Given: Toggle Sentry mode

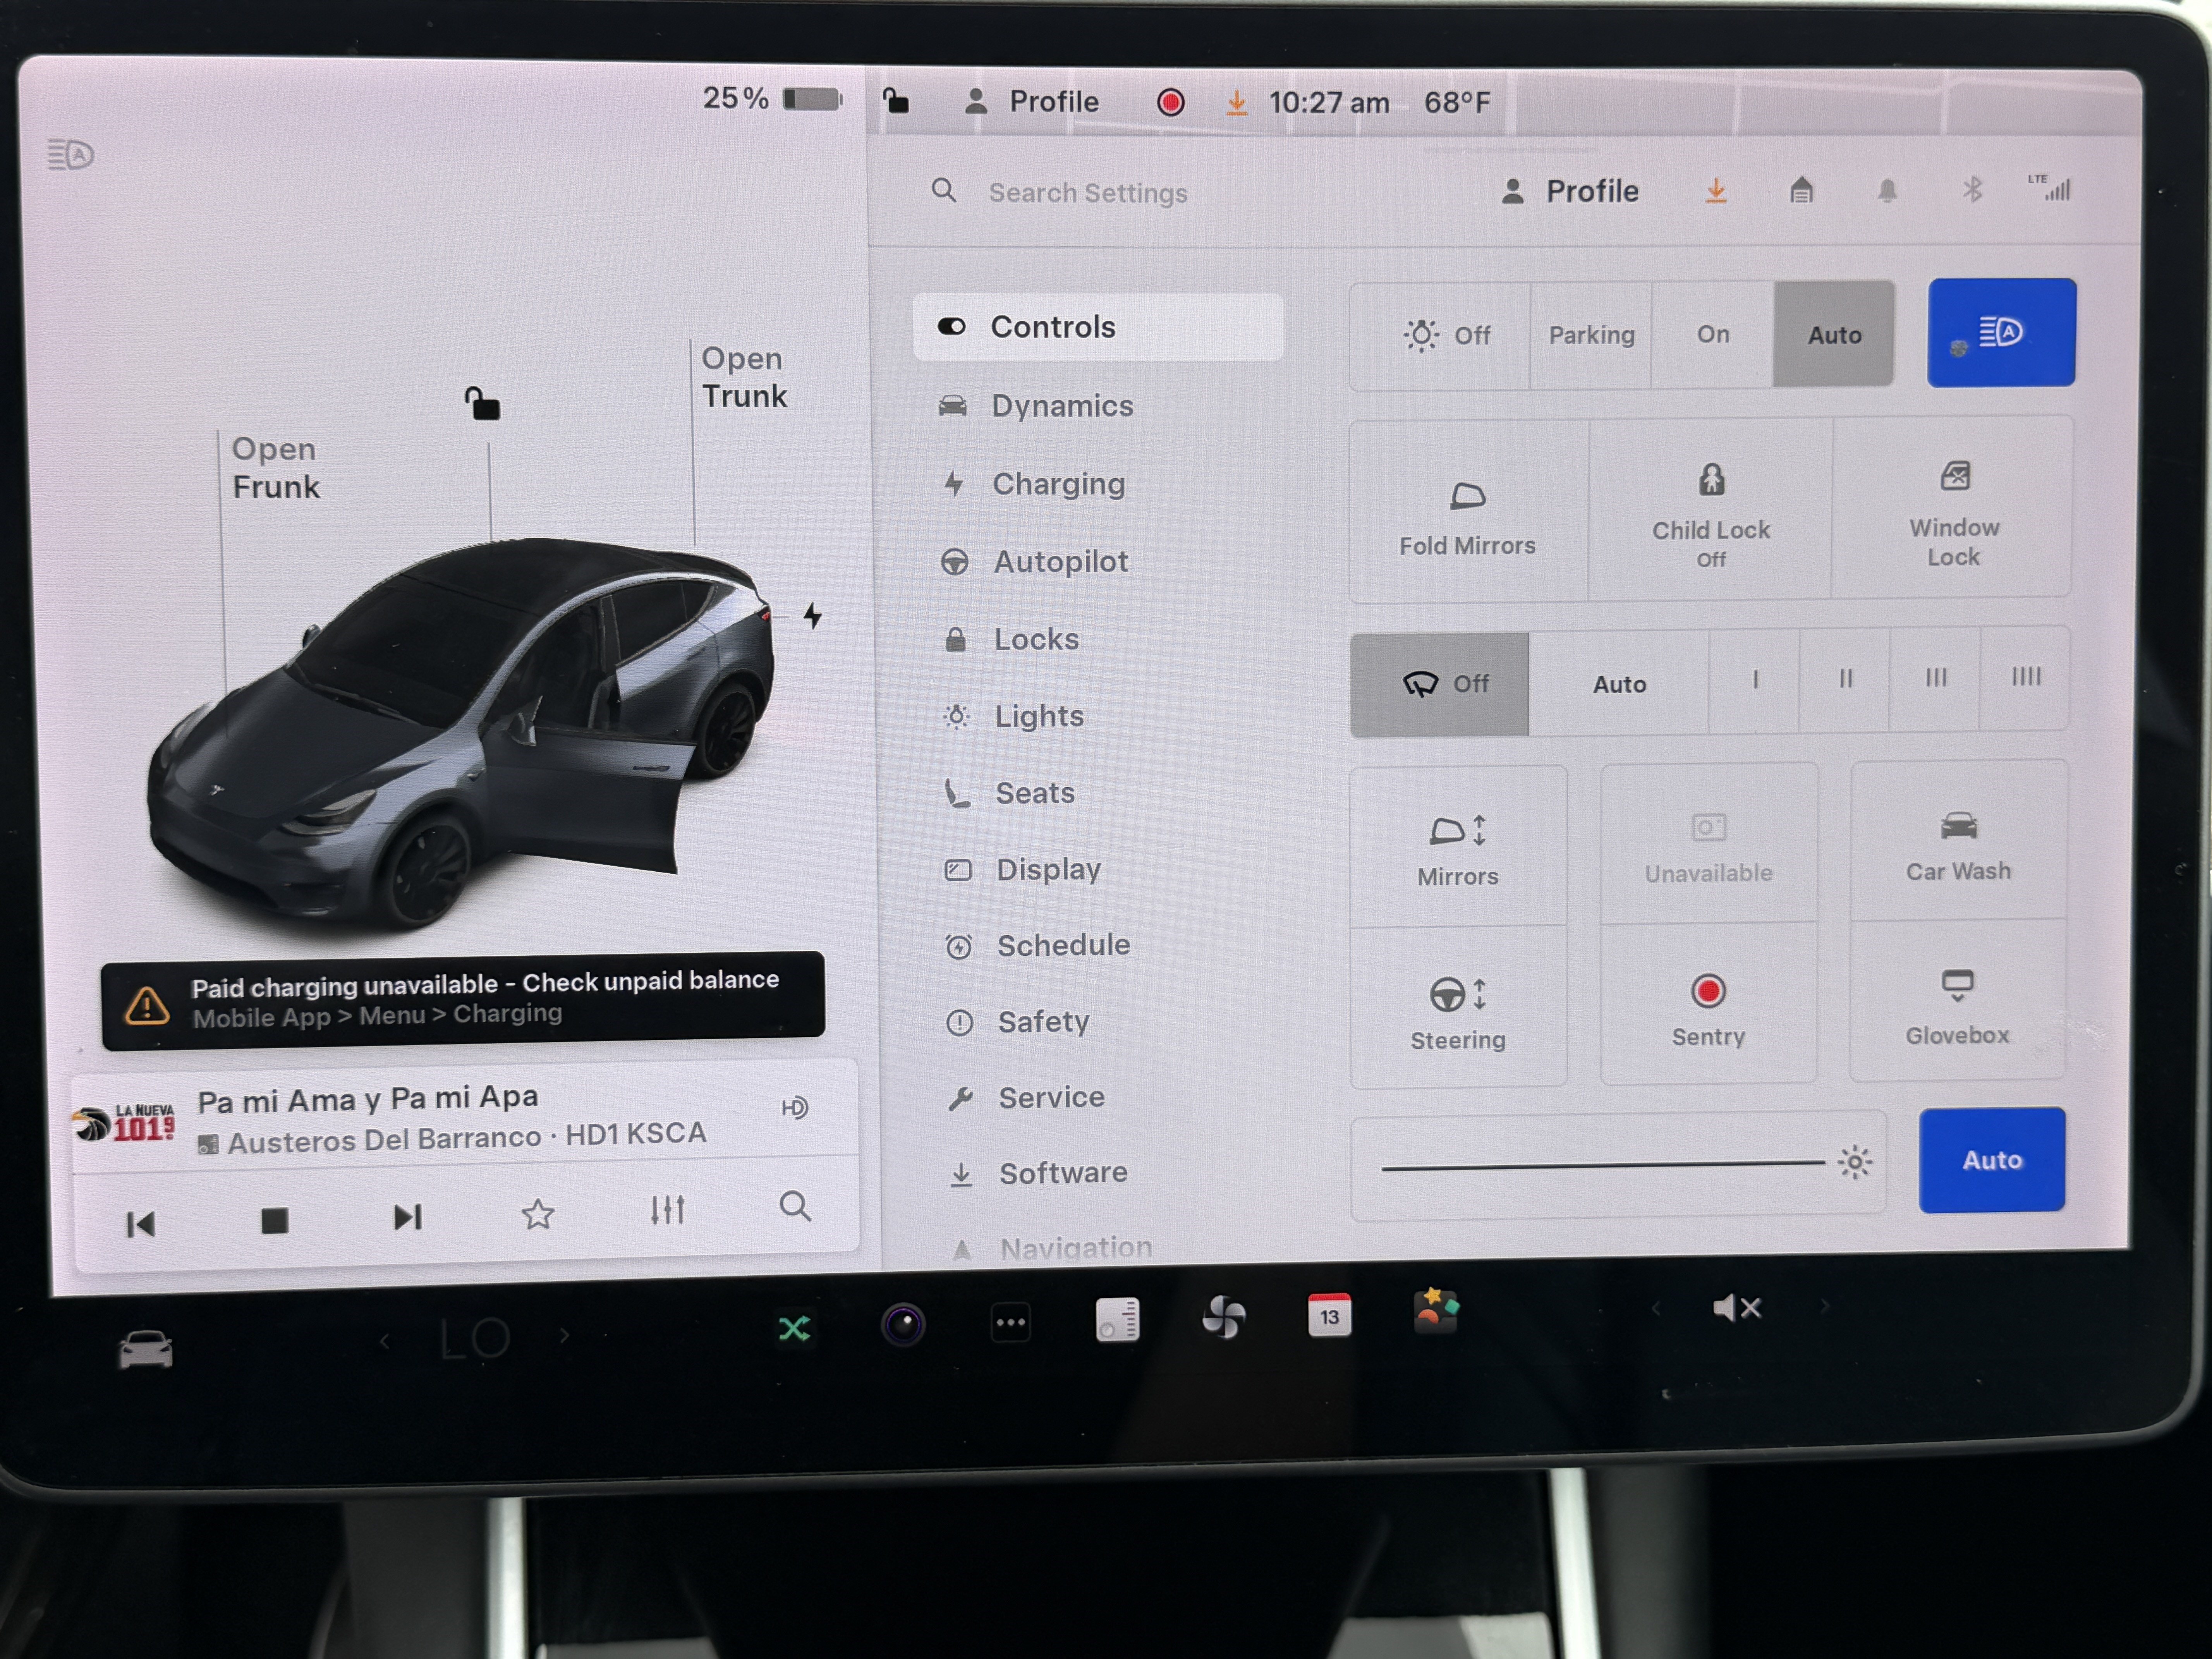Looking at the screenshot, I should tap(1708, 1004).
